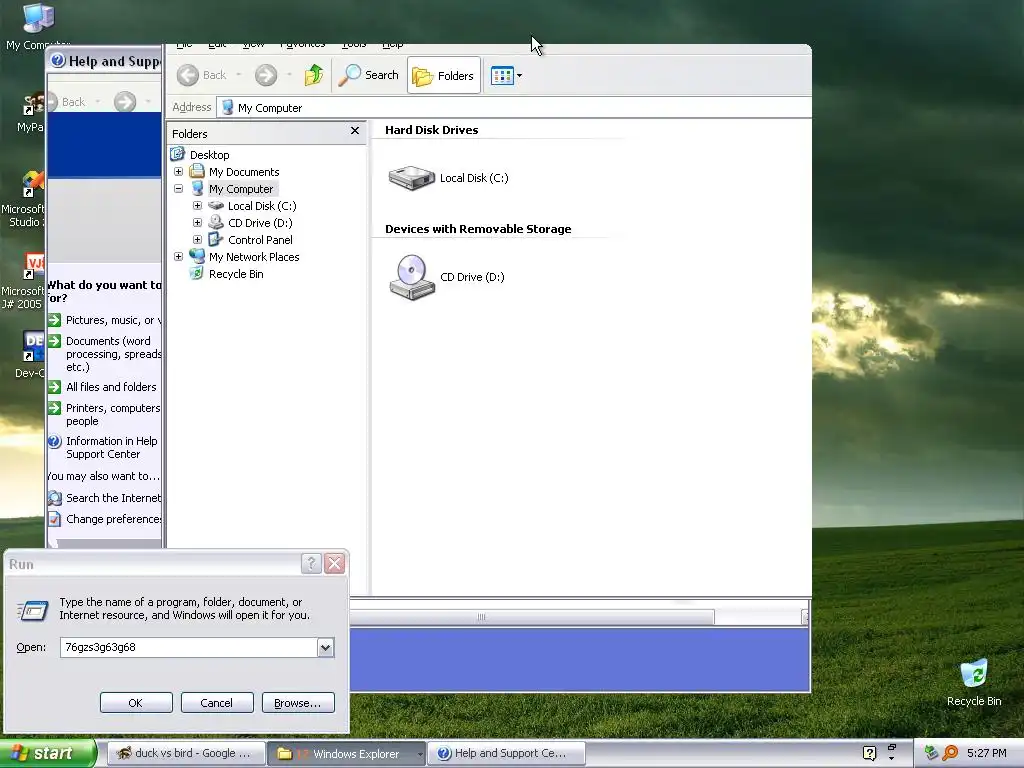
Task: Click the safely remove hardware tray icon
Action: [x=931, y=753]
